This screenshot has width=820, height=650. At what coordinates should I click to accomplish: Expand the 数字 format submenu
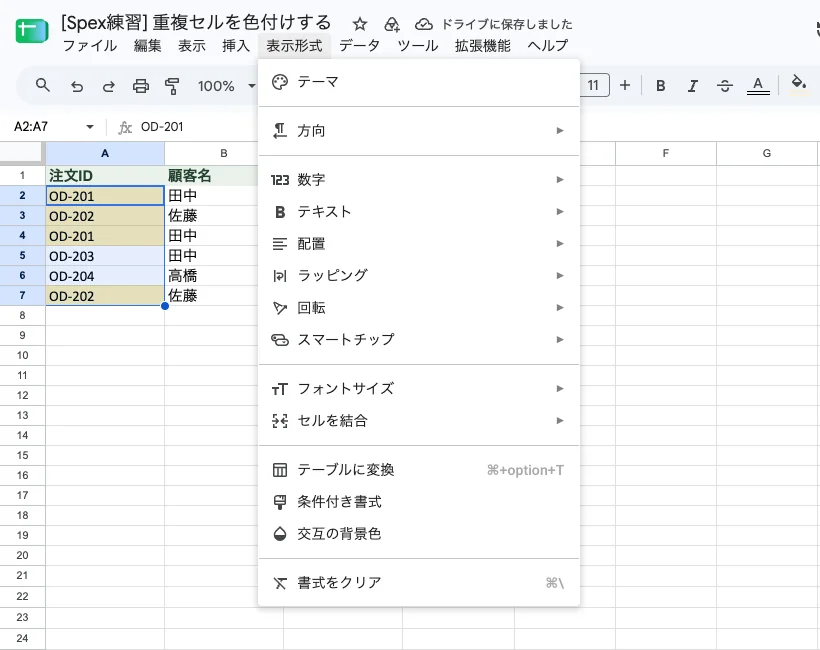(419, 180)
